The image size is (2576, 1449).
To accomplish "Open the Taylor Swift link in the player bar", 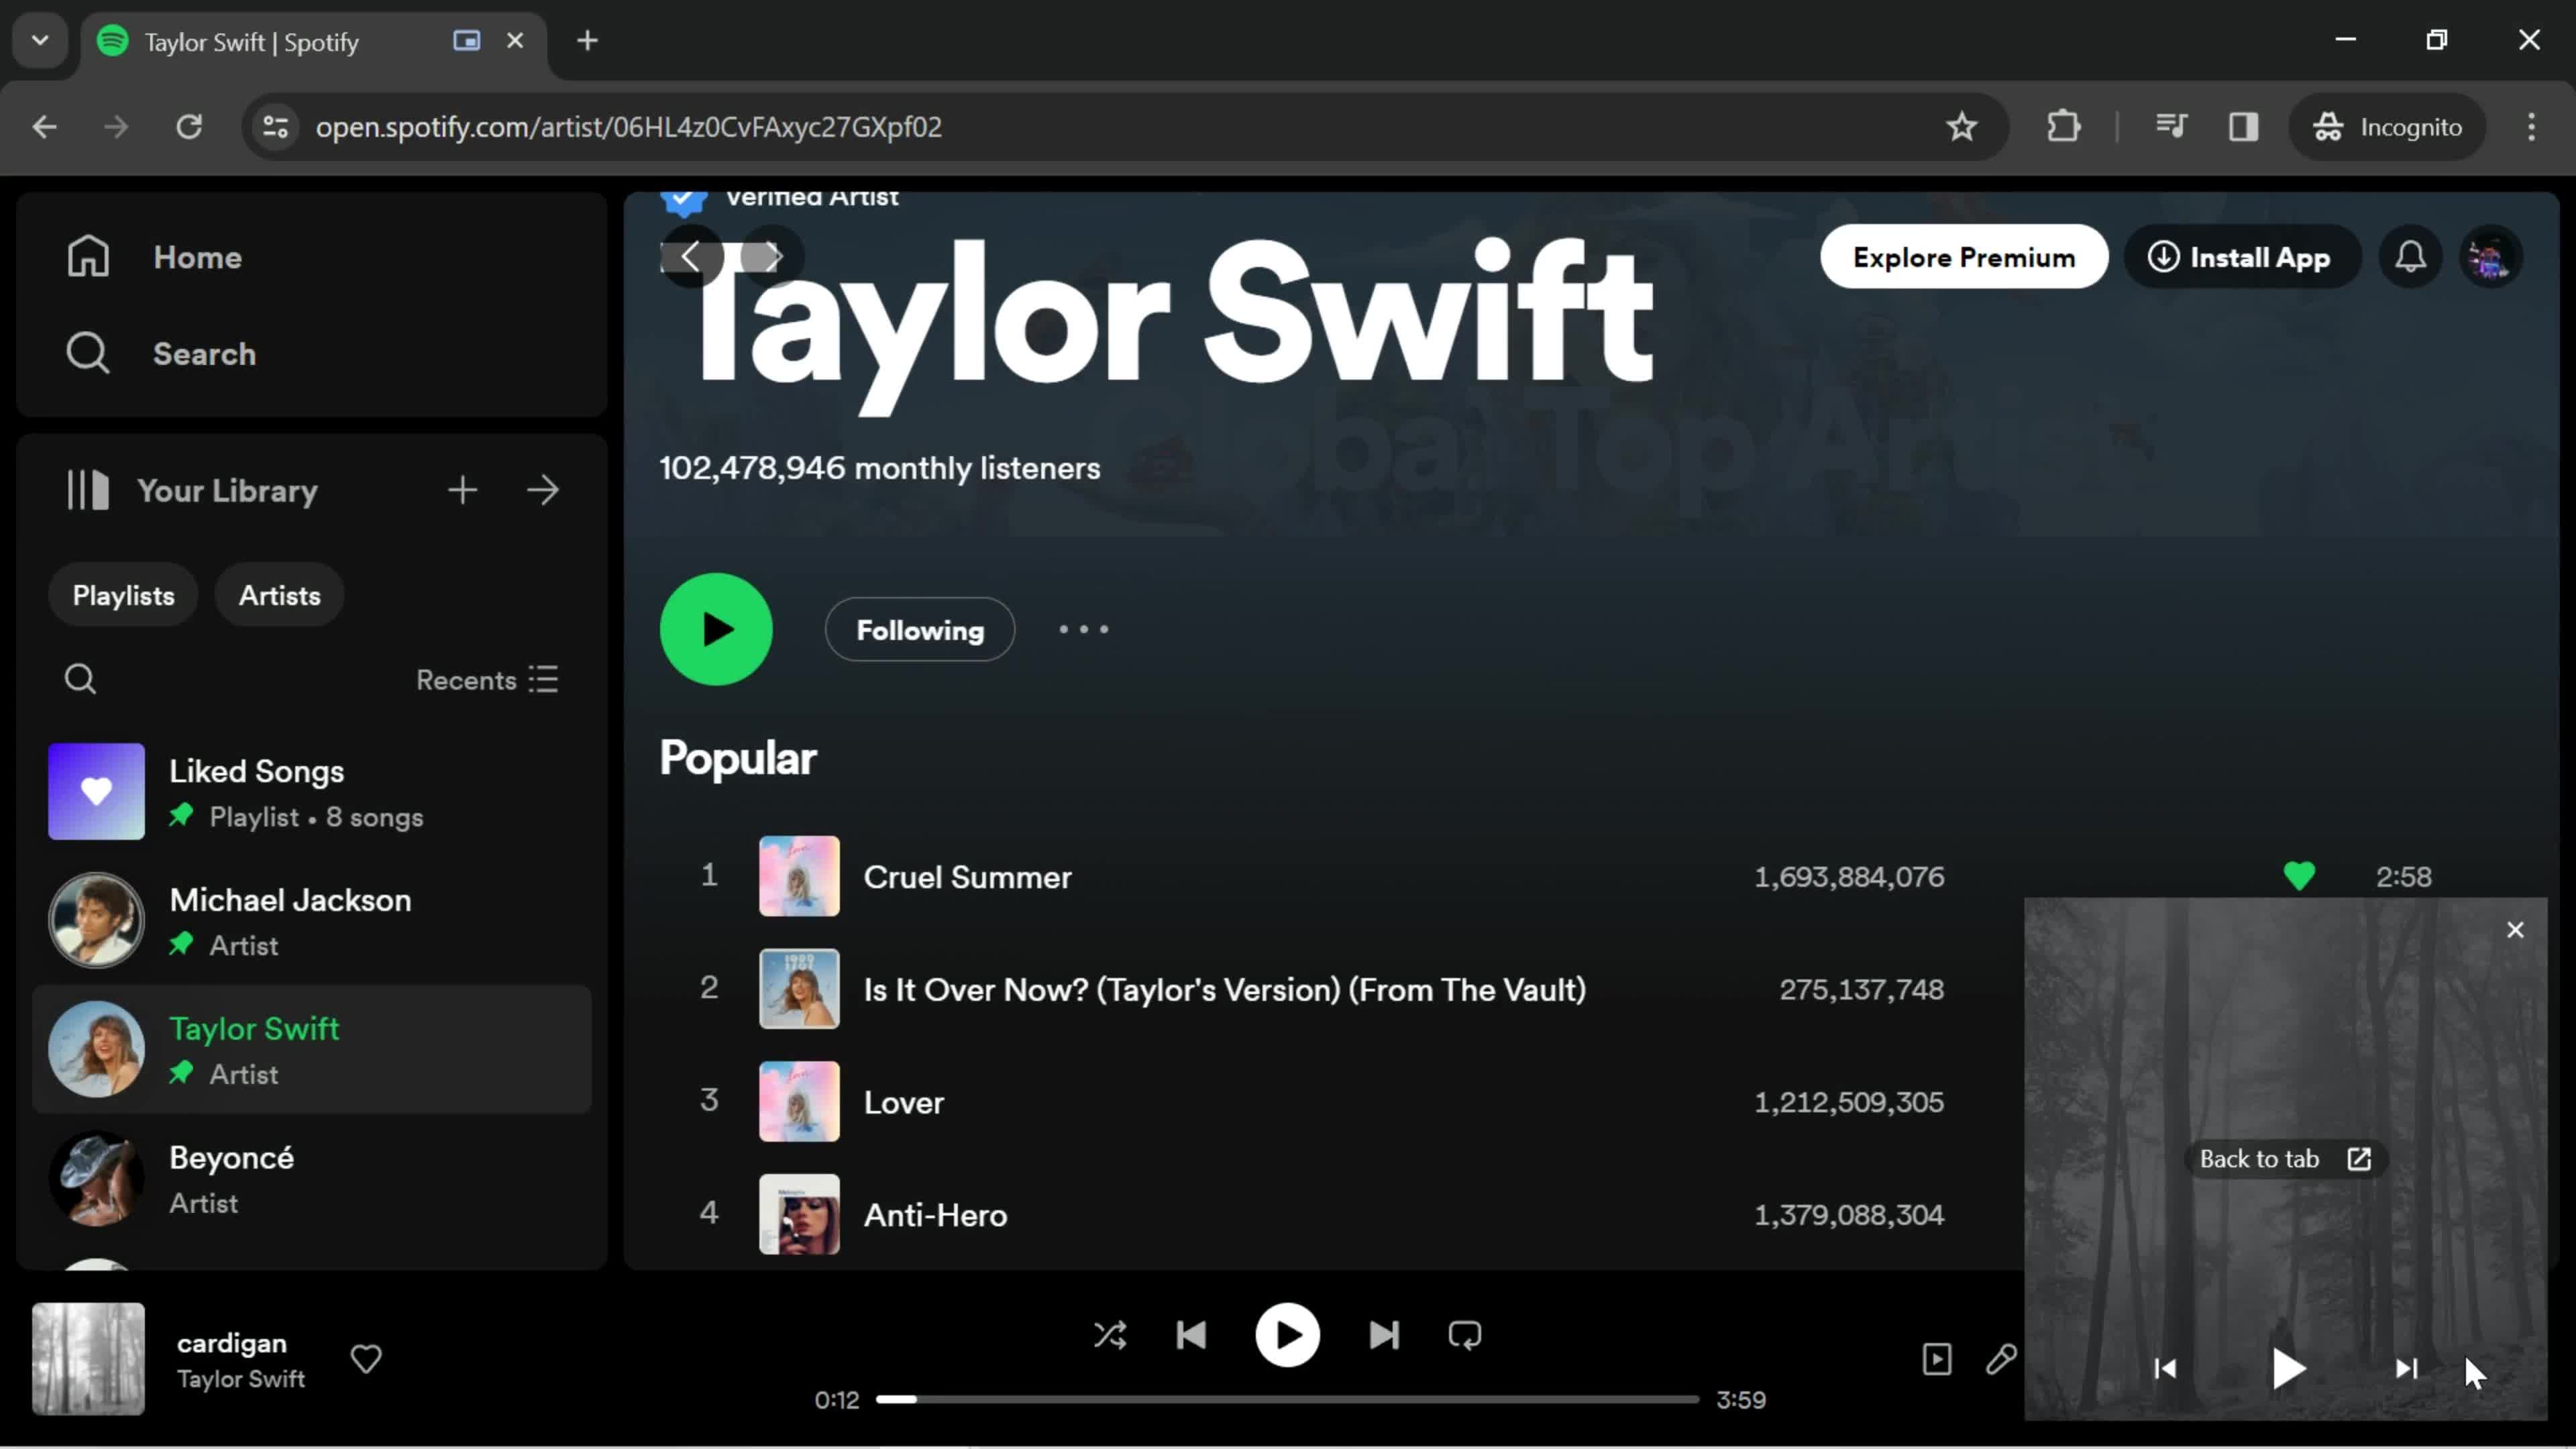I will point(241,1379).
